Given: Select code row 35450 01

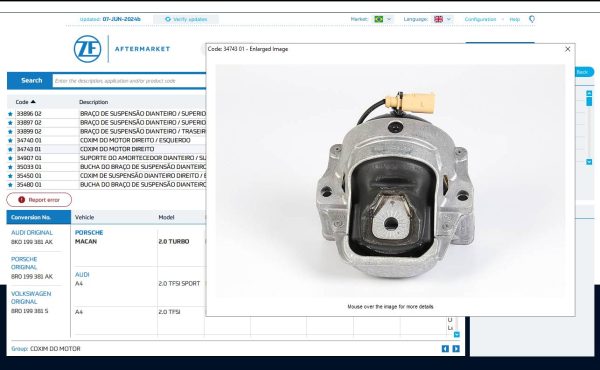Looking at the screenshot, I should coord(106,176).
